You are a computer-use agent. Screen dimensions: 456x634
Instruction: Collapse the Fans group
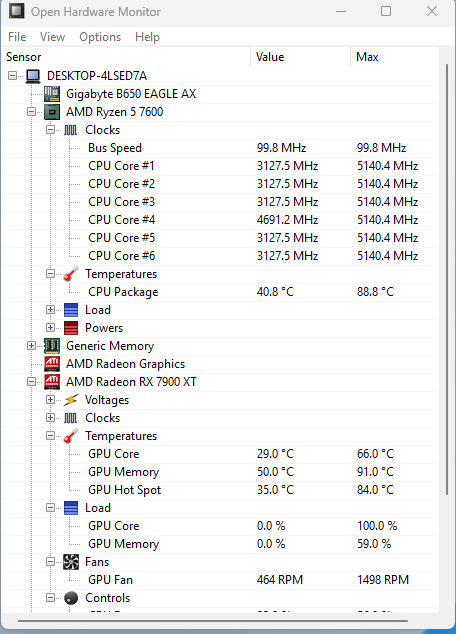[x=50, y=562]
